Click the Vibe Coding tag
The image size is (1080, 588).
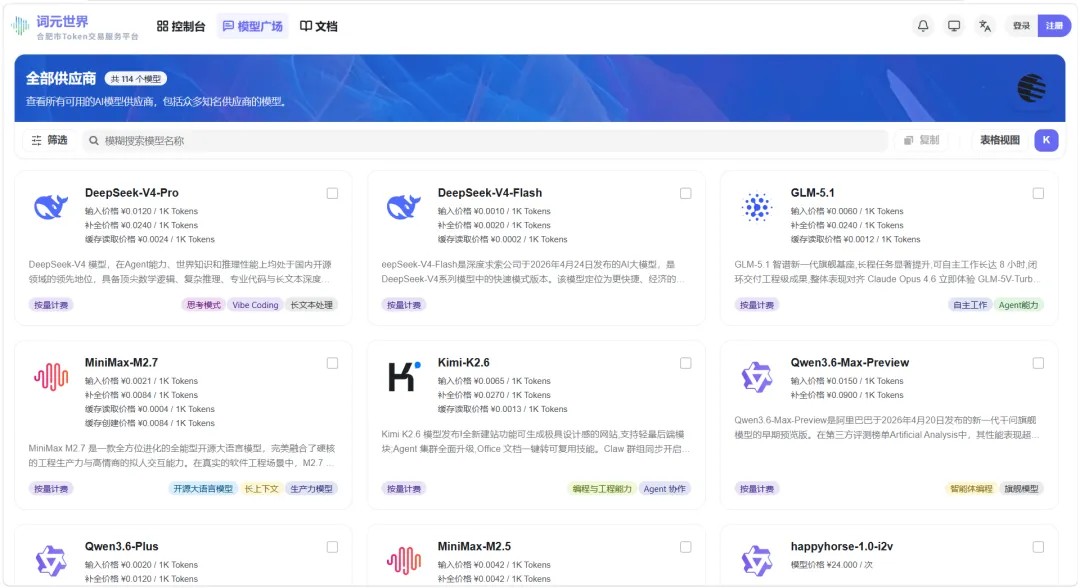click(256, 305)
